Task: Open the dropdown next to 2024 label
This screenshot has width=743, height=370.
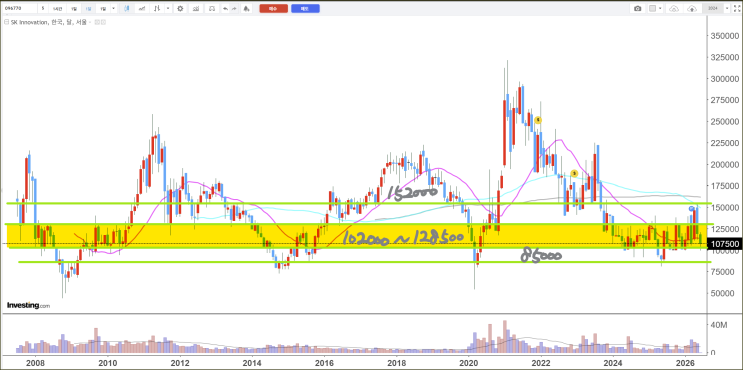Action: click(727, 9)
